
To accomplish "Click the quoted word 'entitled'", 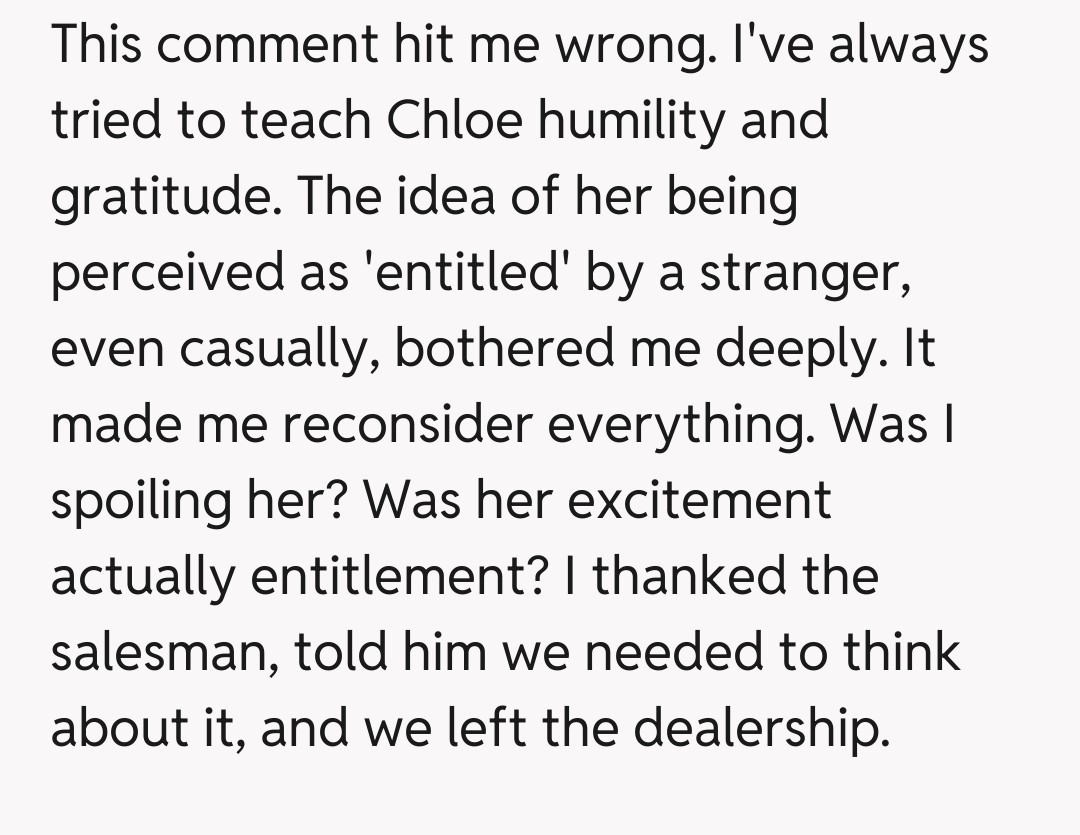I will (x=477, y=272).
